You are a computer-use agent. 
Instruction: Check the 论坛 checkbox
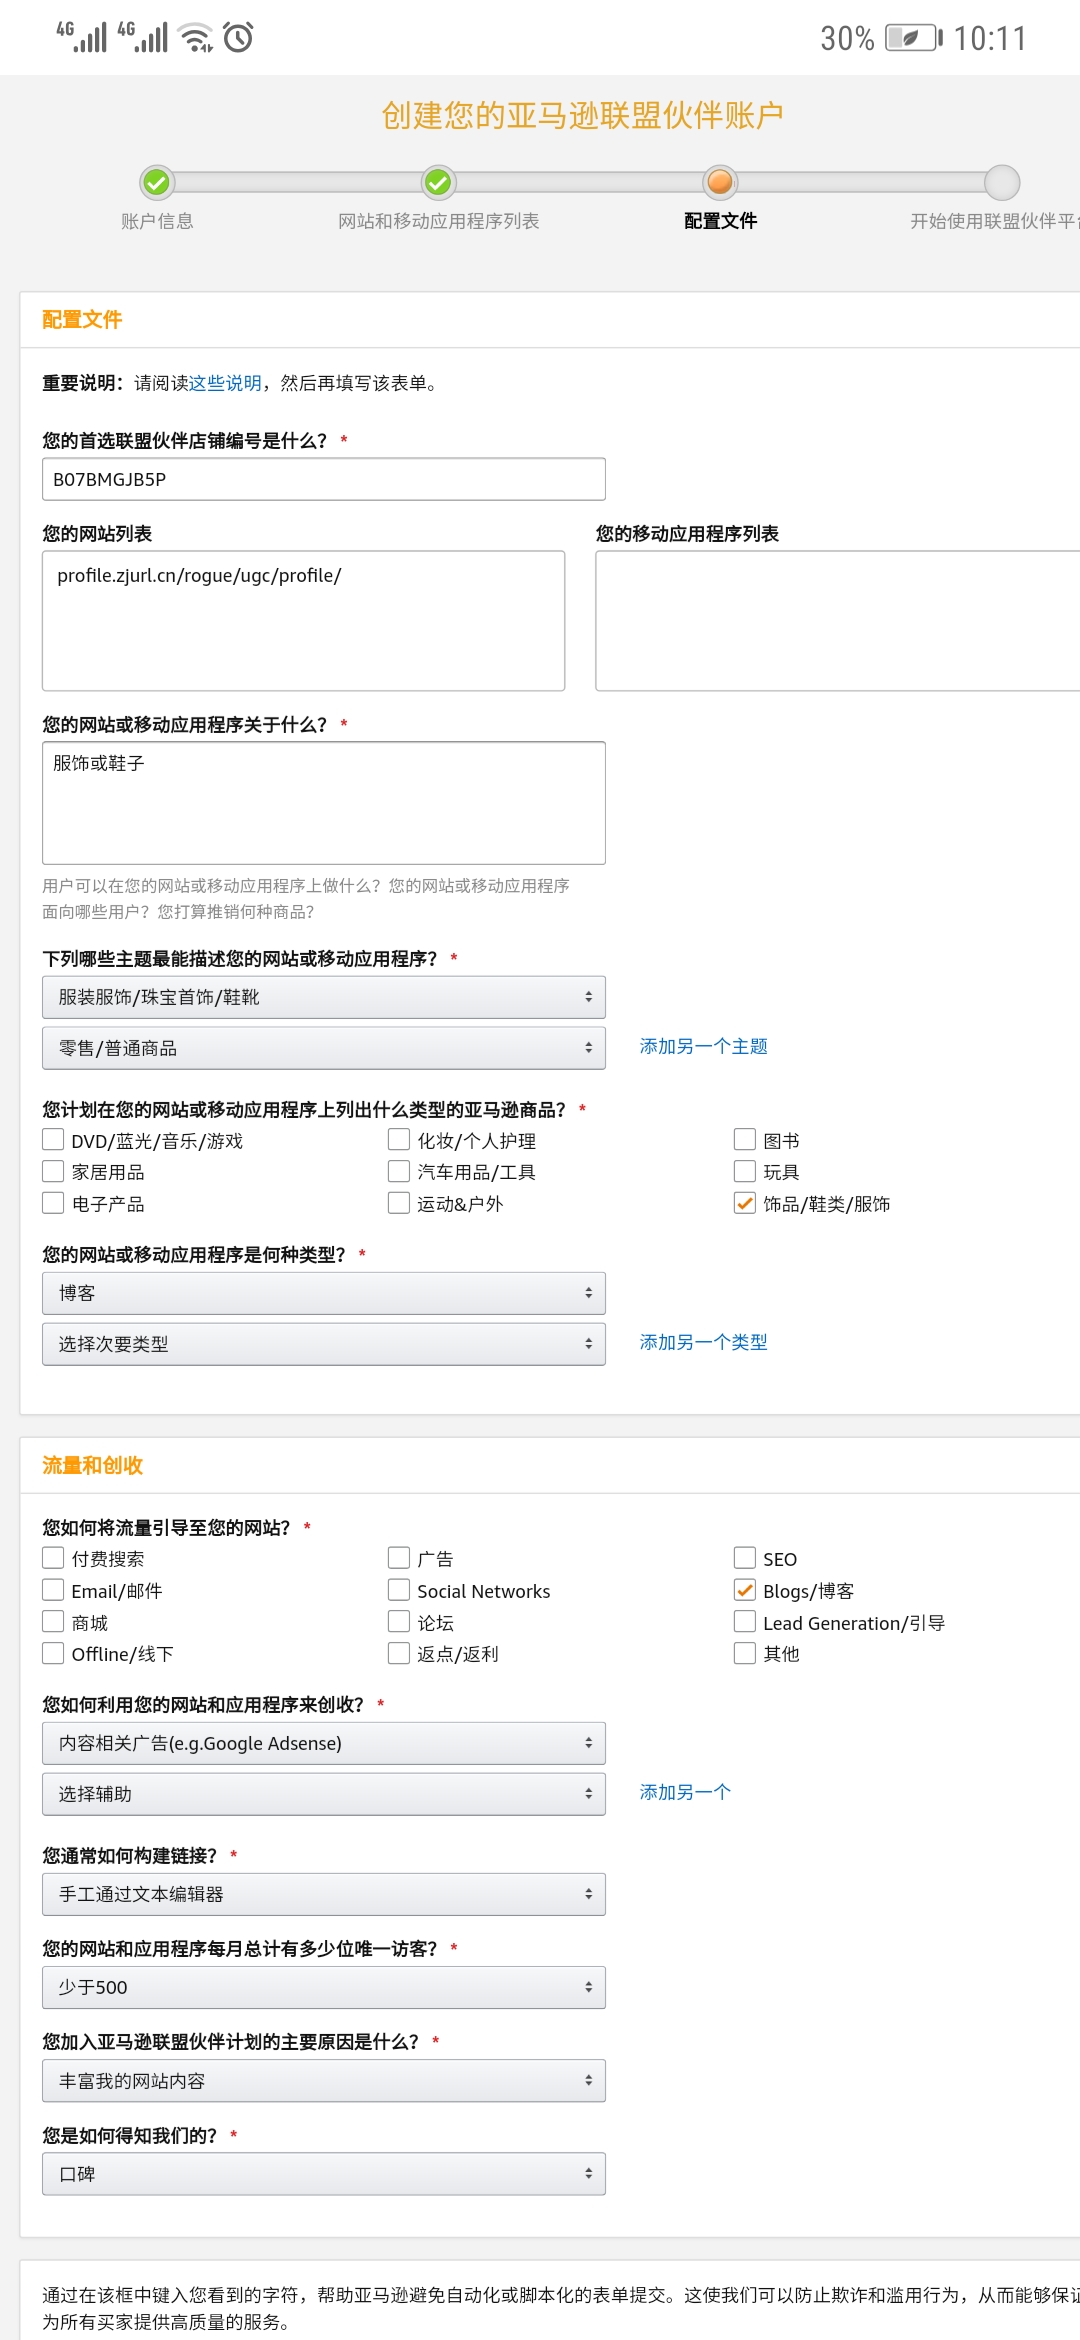[x=399, y=1621]
